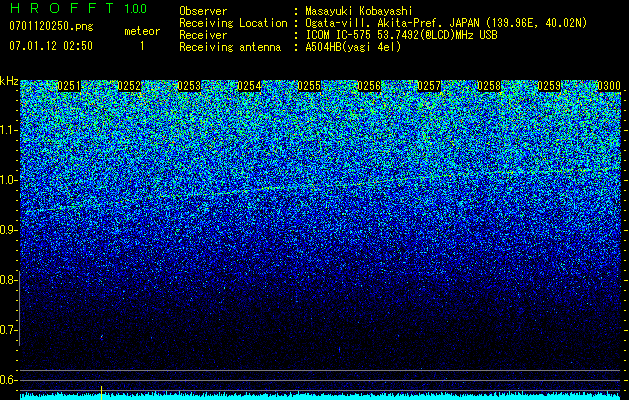Image resolution: width=629 pixels, height=400 pixels.
Task: Click the Observer label
Action: (203, 11)
